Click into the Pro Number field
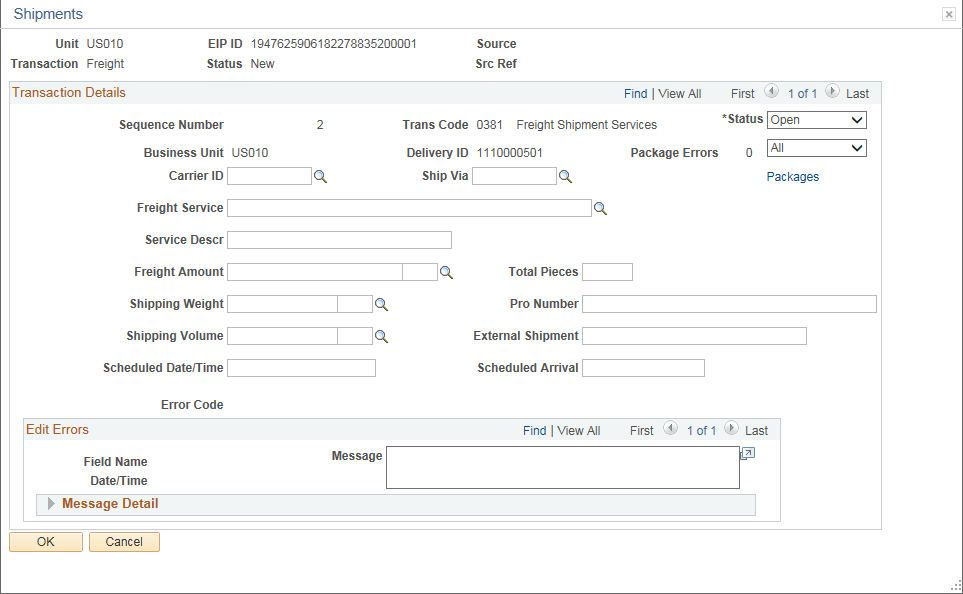 (x=728, y=303)
